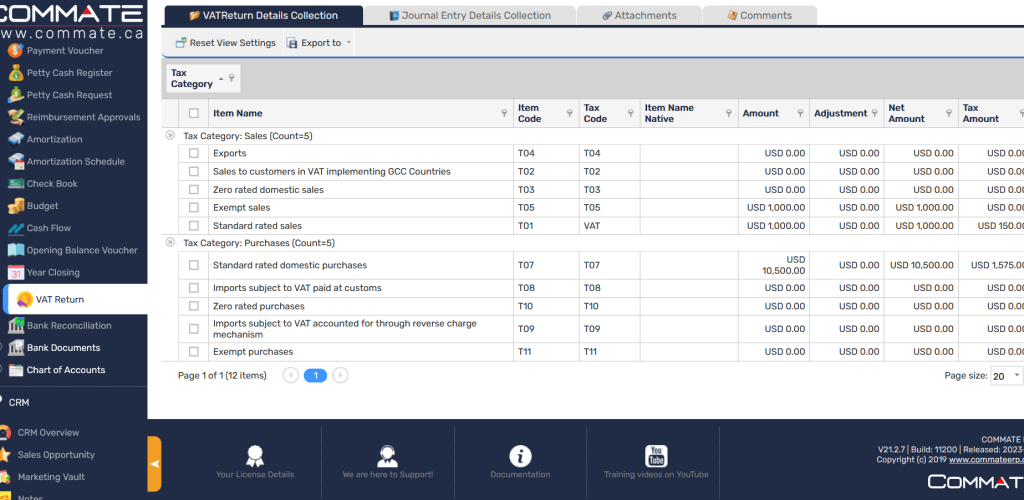This screenshot has width=1024, height=500.
Task: Sort by the Item Code column header
Action: point(528,113)
